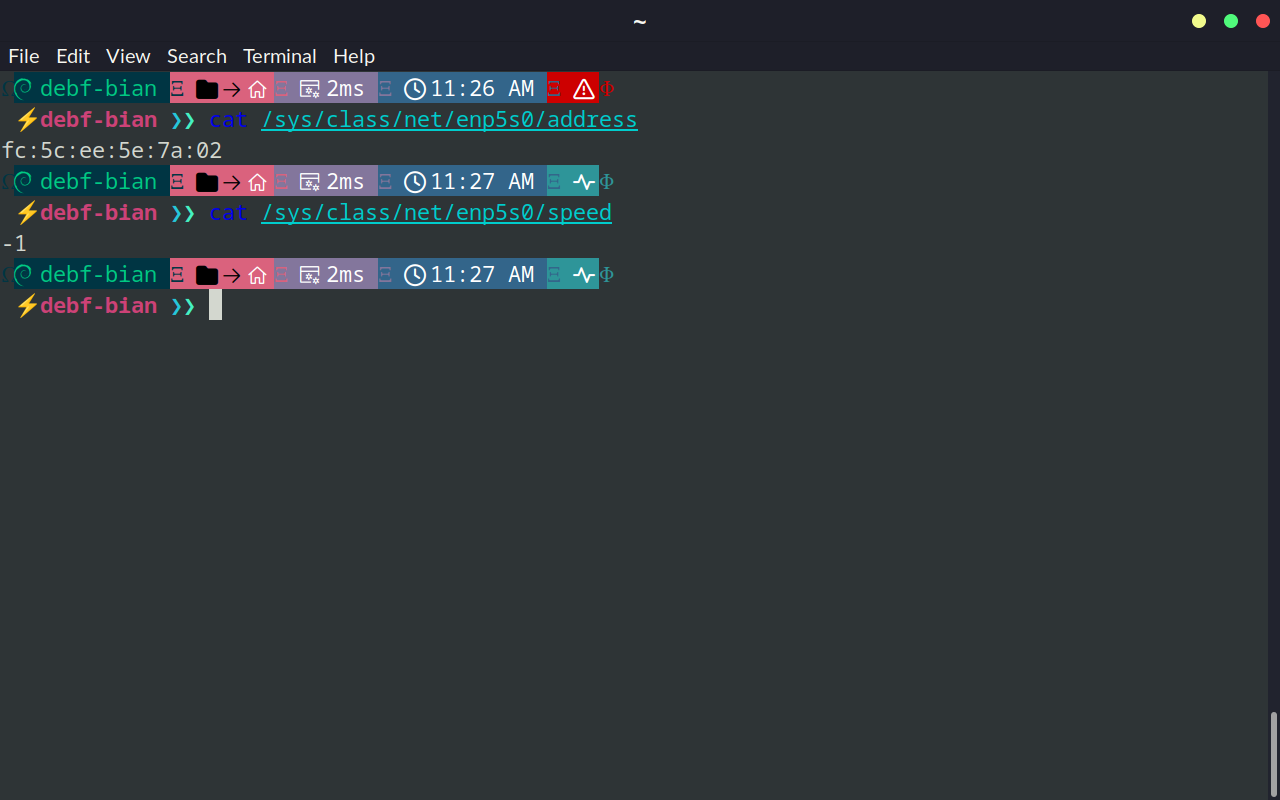This screenshot has width=1280, height=800.
Task: Click the block cursor at the empty prompt
Action: [215, 305]
